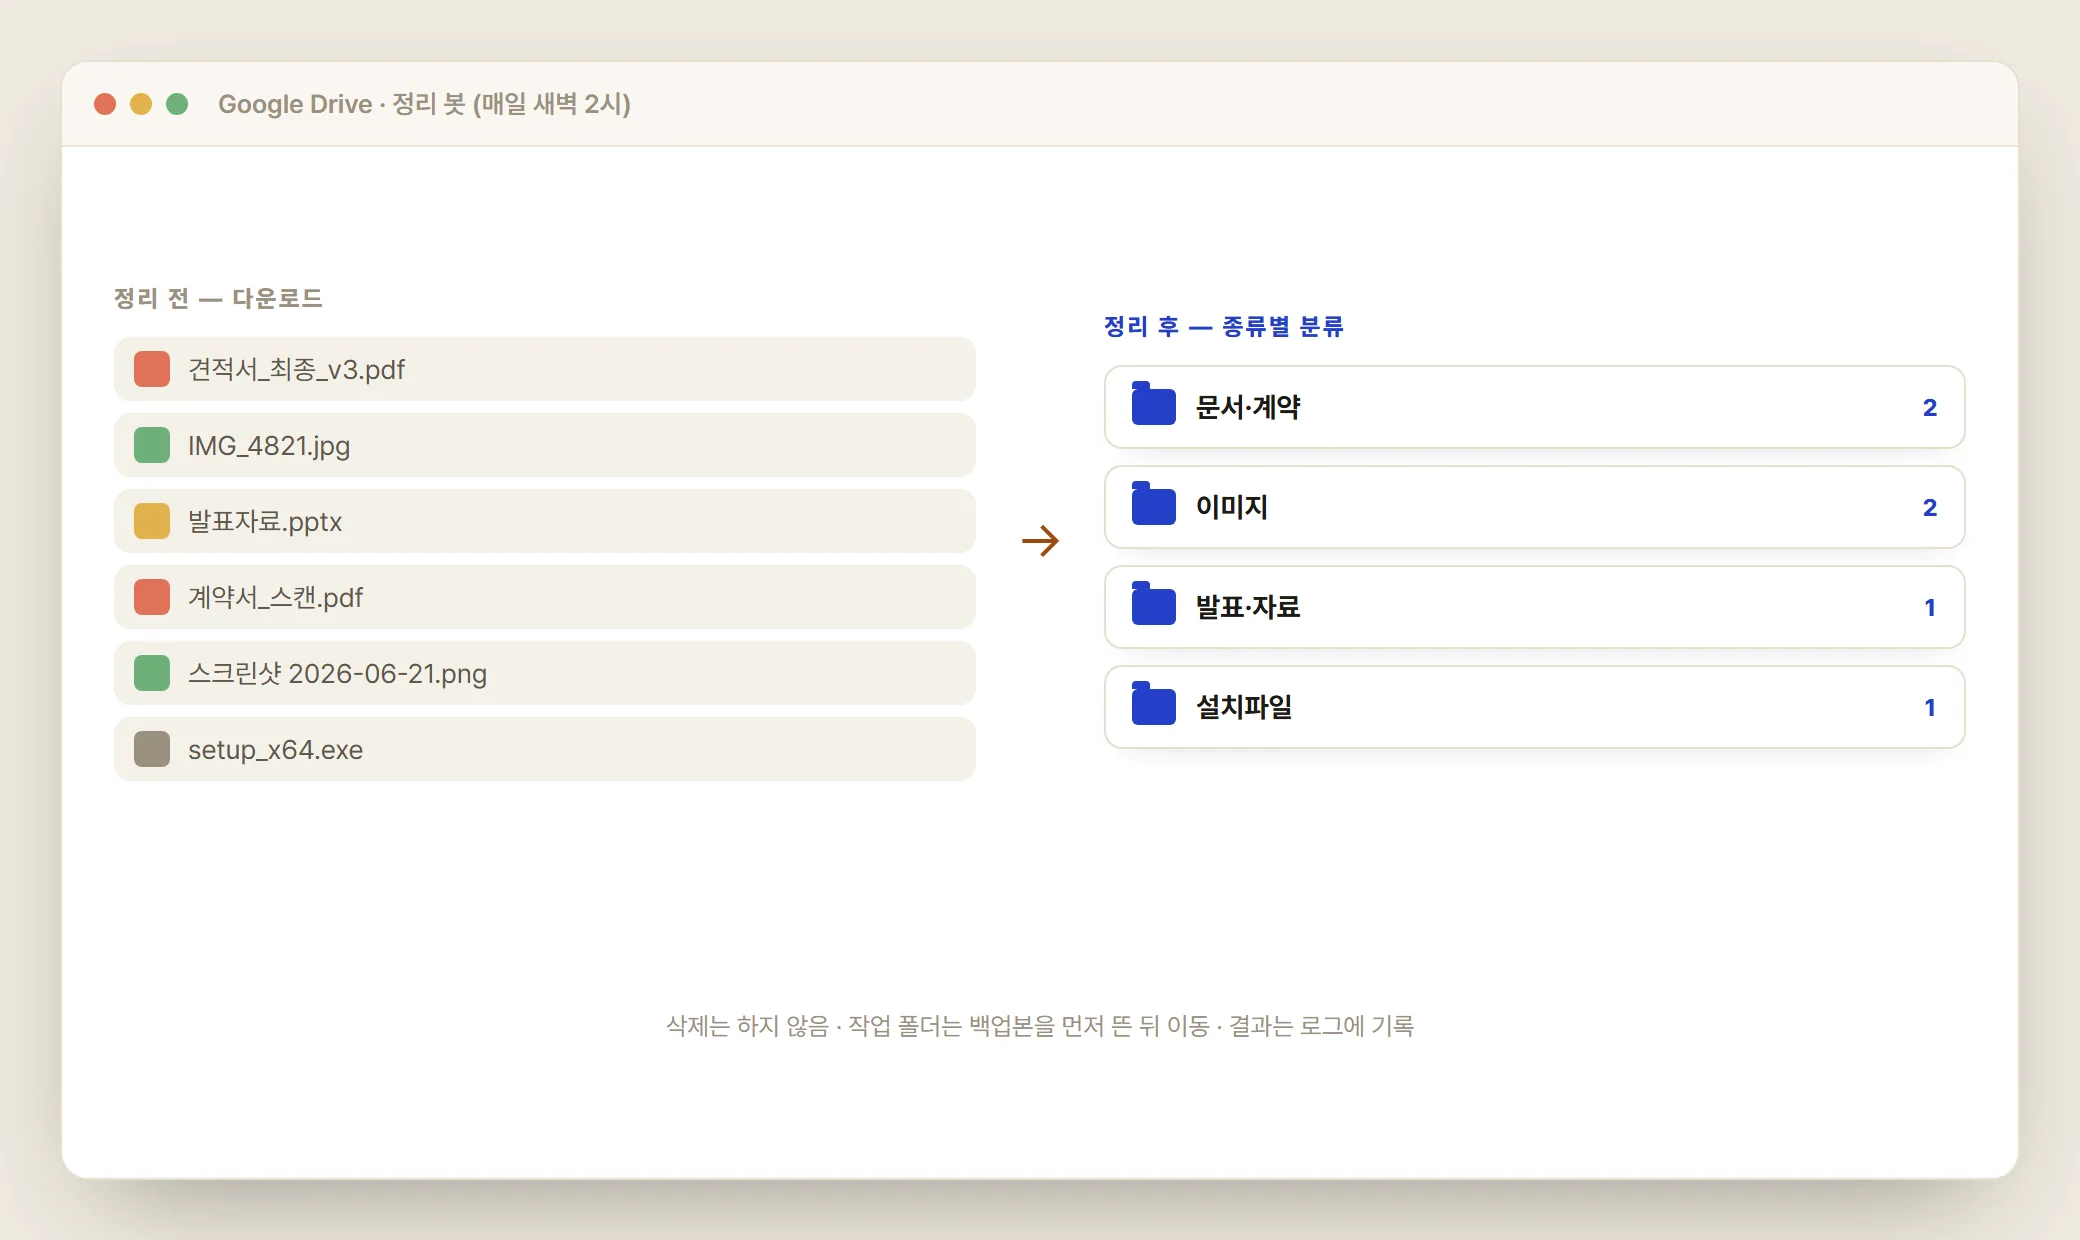
Task: Select the file name 스크린샷 2026-06-21.png
Action: [338, 674]
